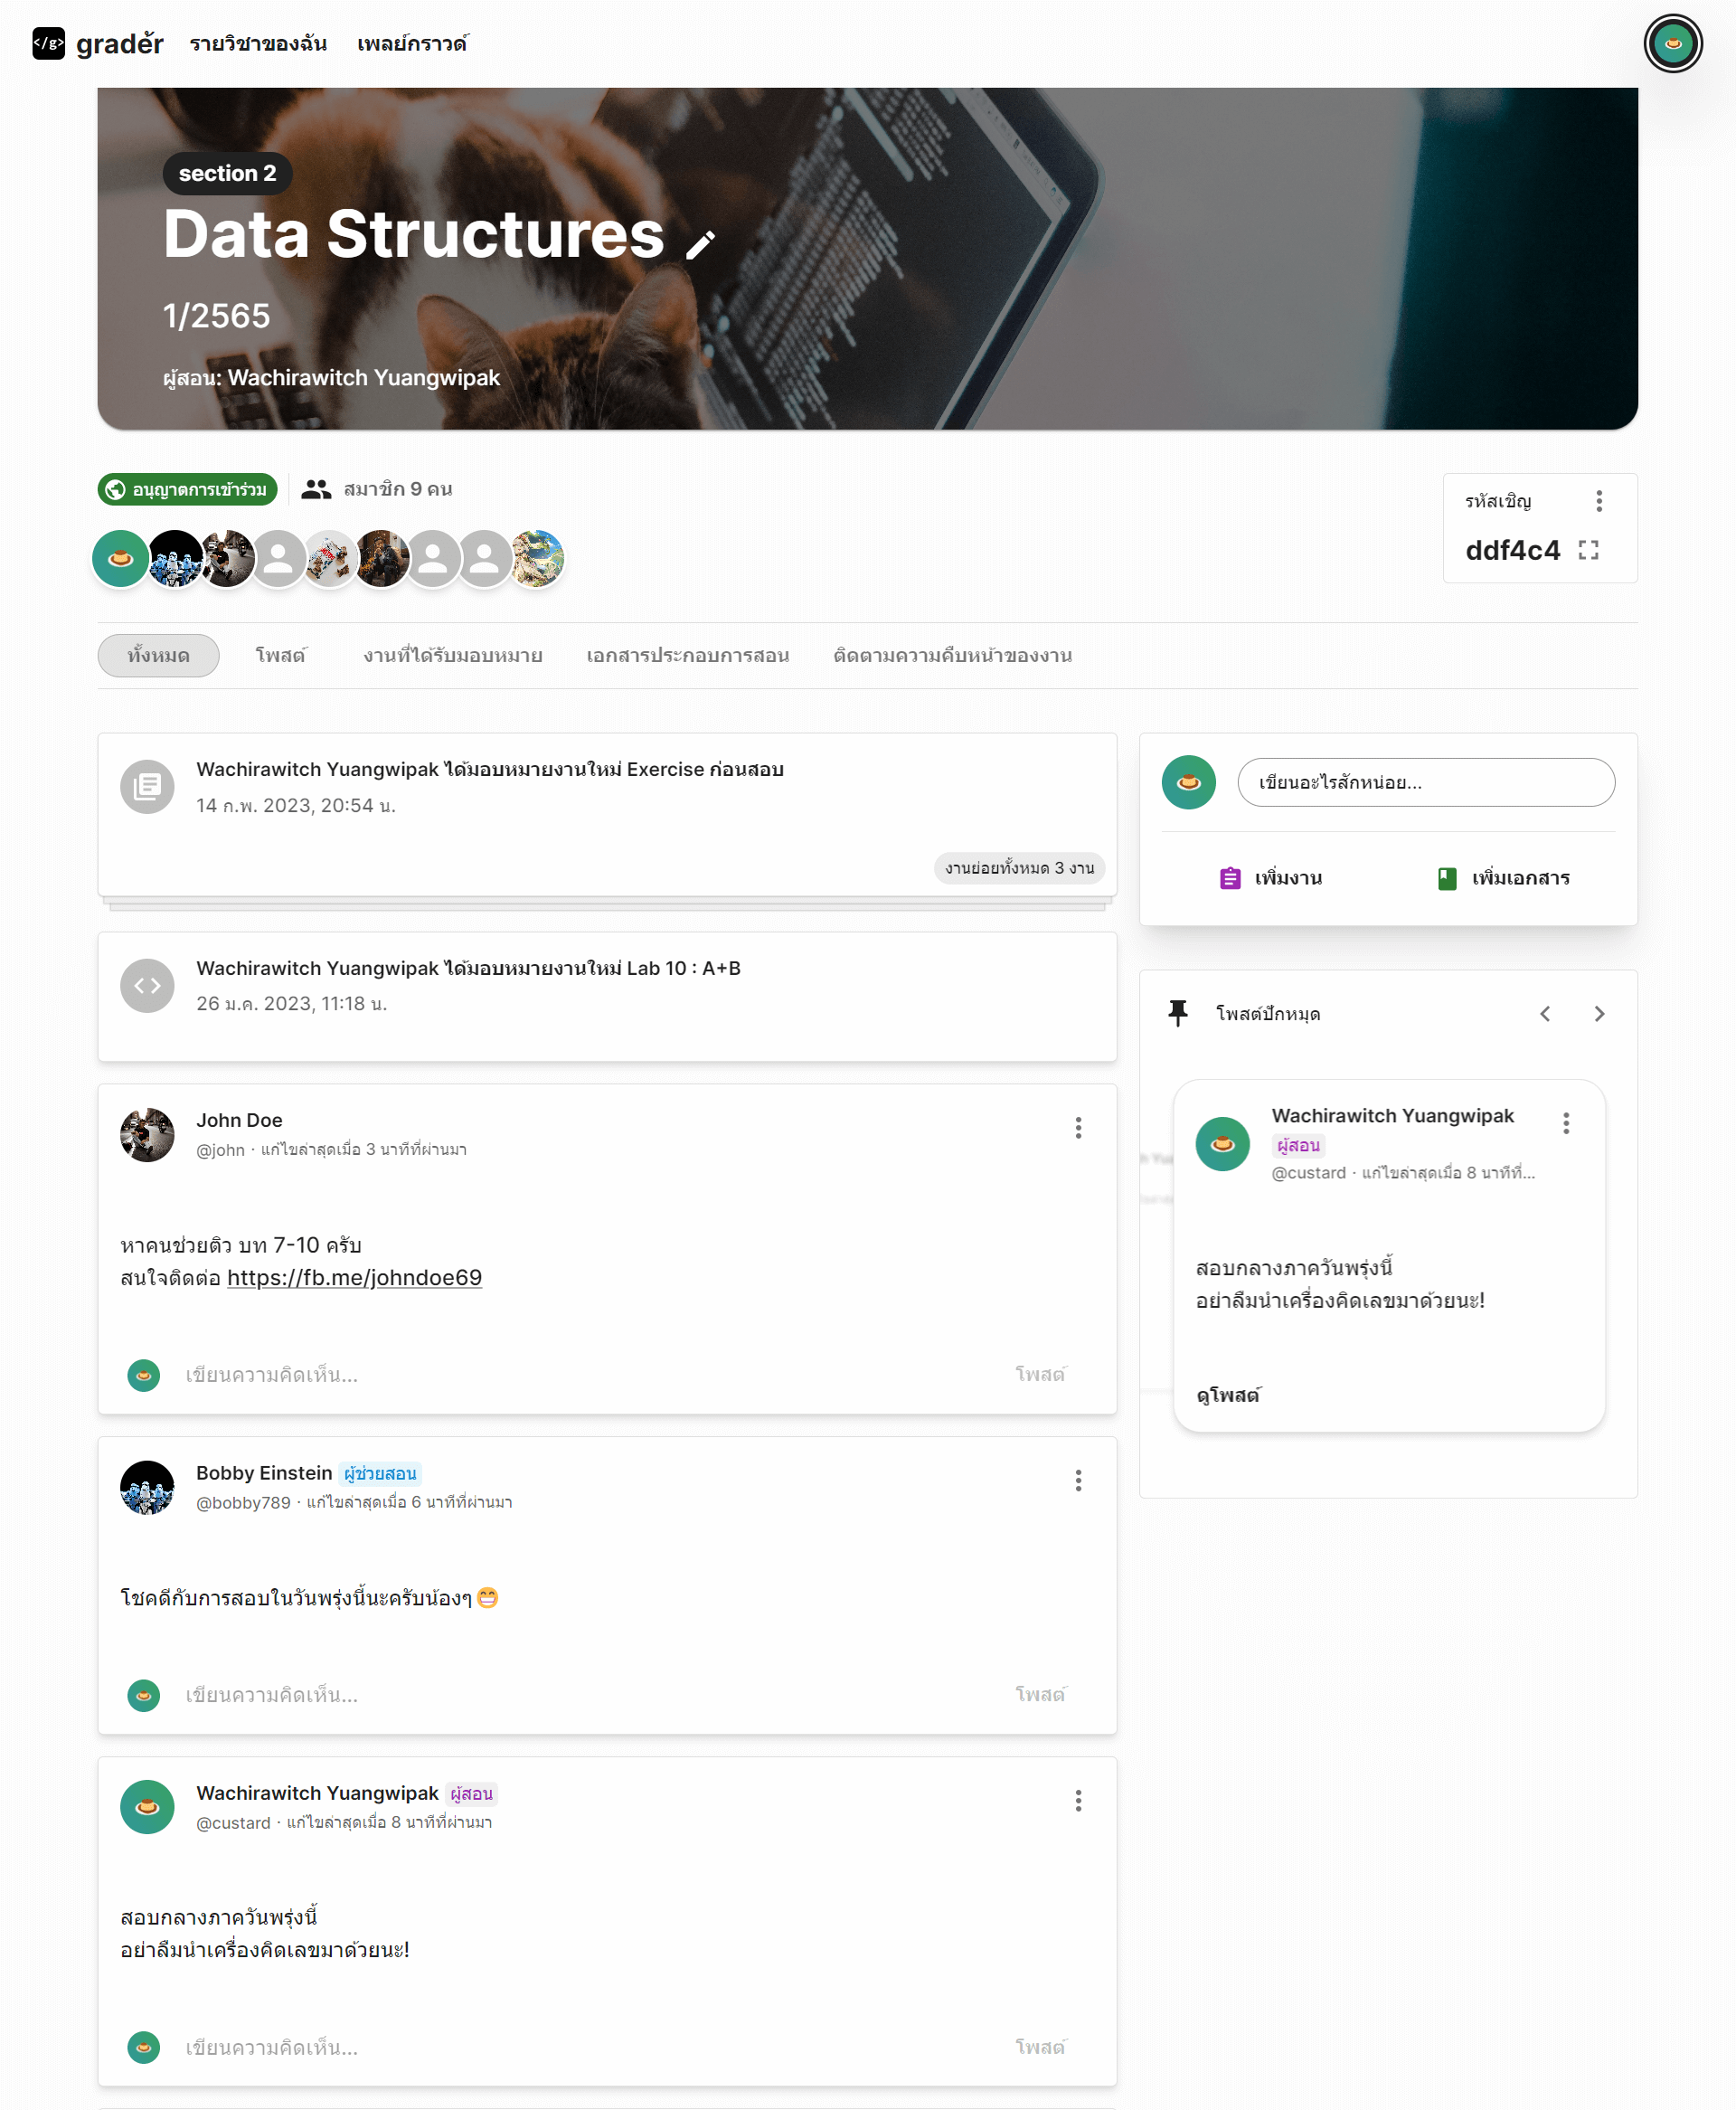Open the invite code options menu
The height and width of the screenshot is (2110, 1736).
tap(1598, 501)
